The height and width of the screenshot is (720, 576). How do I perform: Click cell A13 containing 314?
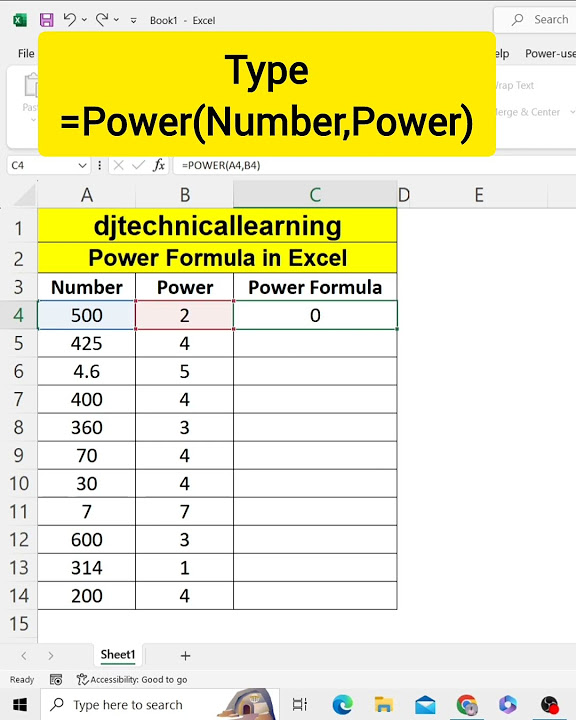pyautogui.click(x=87, y=568)
